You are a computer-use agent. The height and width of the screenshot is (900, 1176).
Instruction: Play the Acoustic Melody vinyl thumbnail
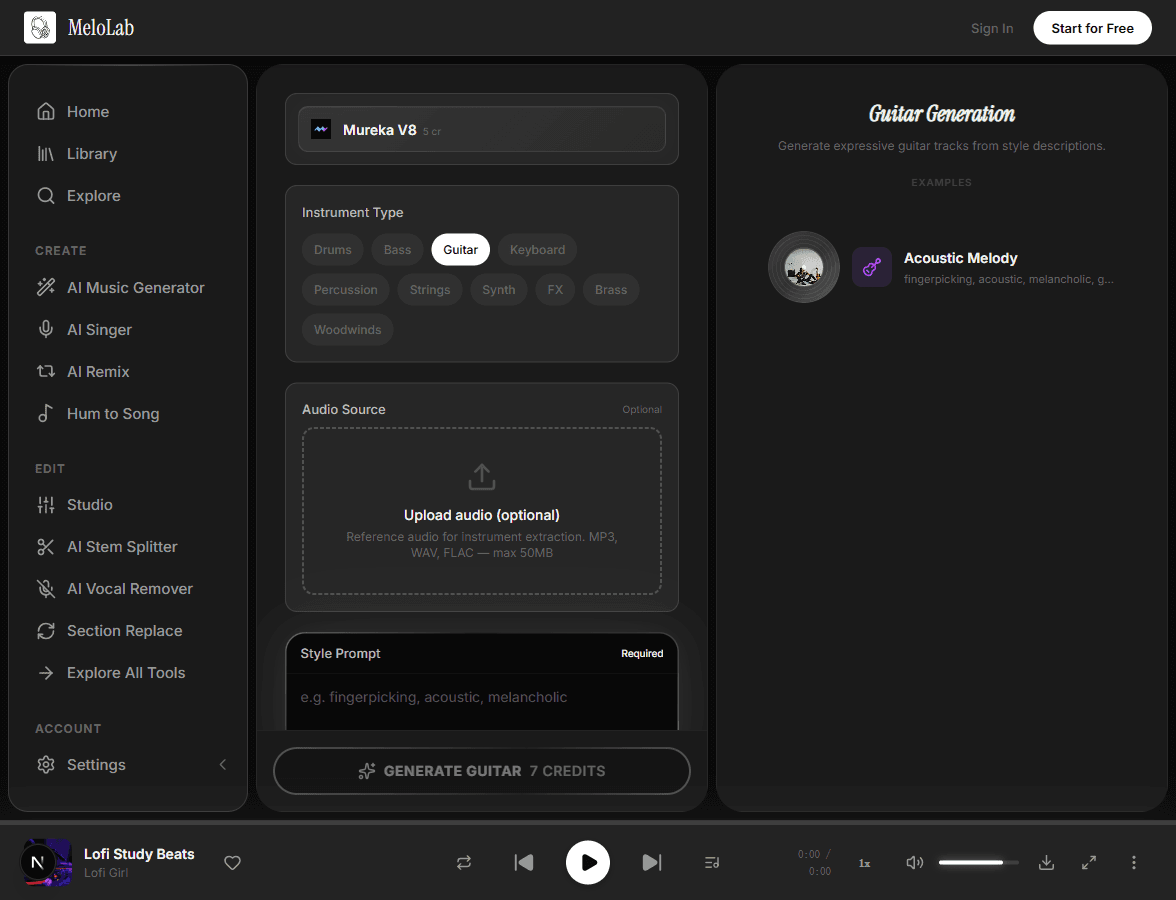click(803, 267)
